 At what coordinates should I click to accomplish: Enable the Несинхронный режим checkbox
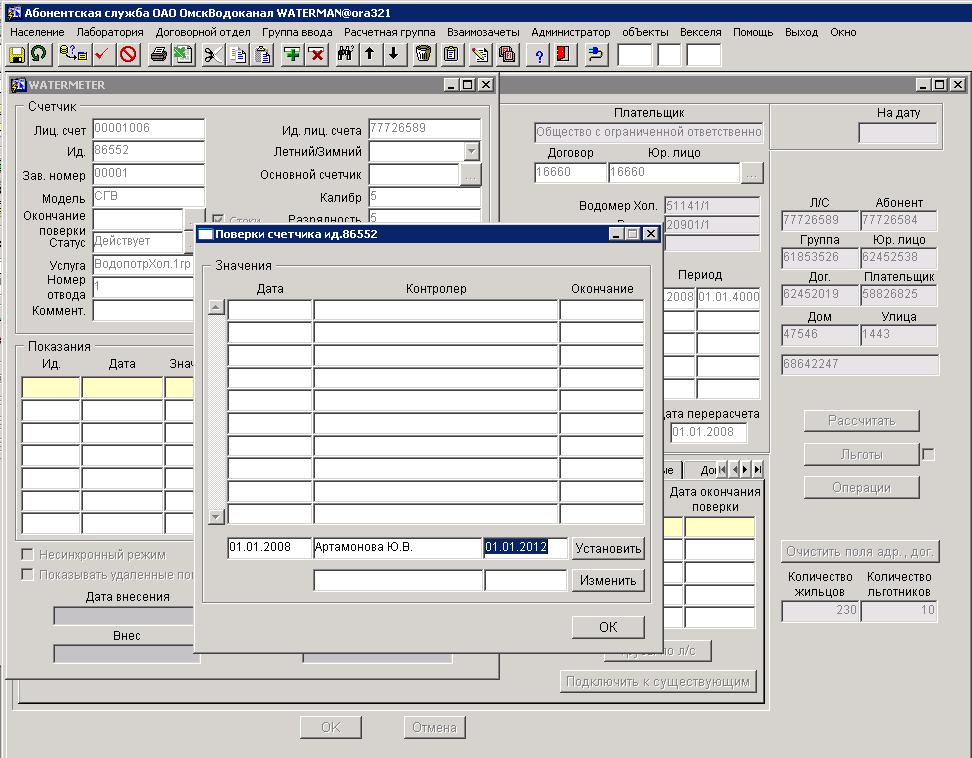28,554
